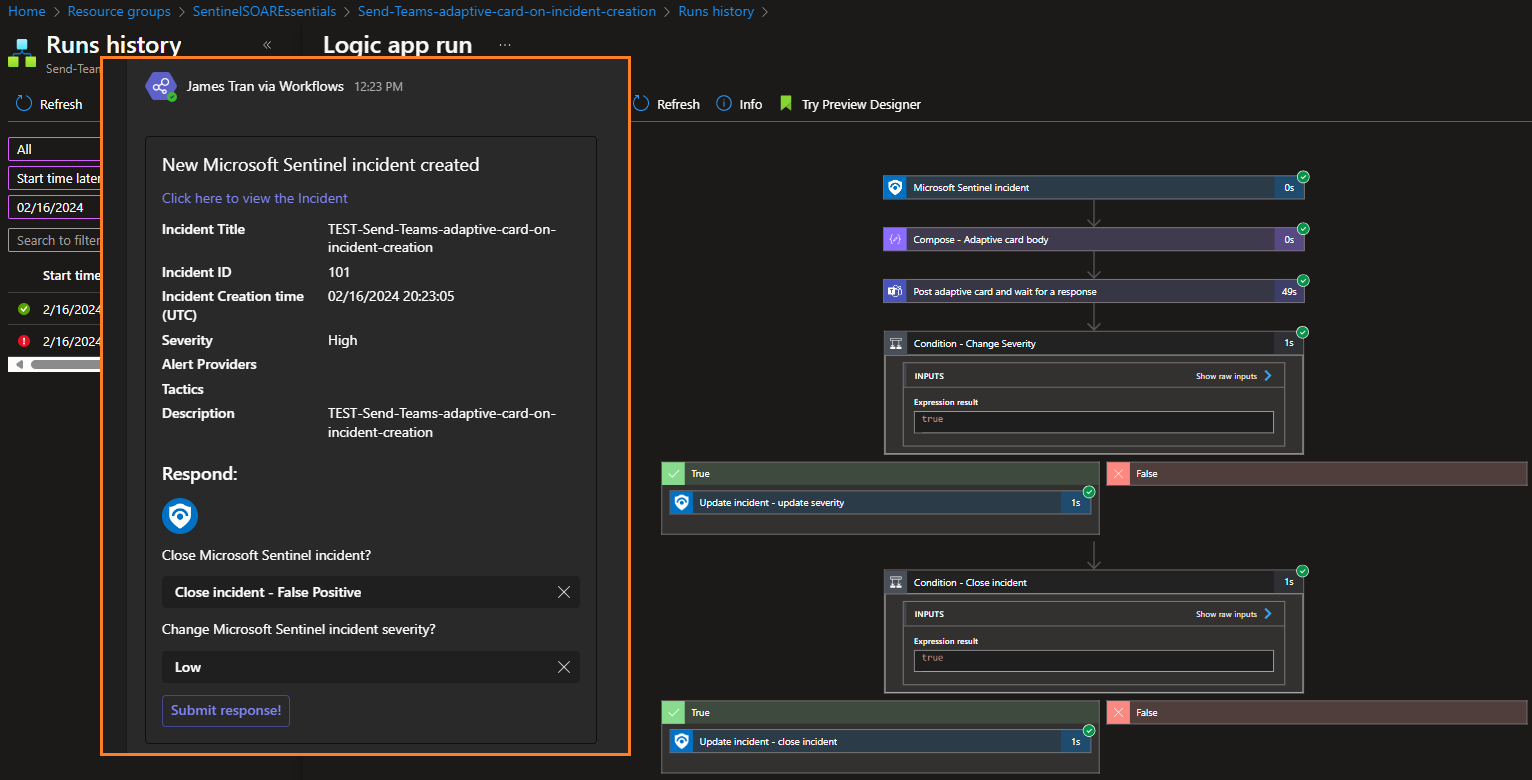Screen dimensions: 1532x780
Task: Open the Logic app run ellipsis menu
Action: [505, 45]
